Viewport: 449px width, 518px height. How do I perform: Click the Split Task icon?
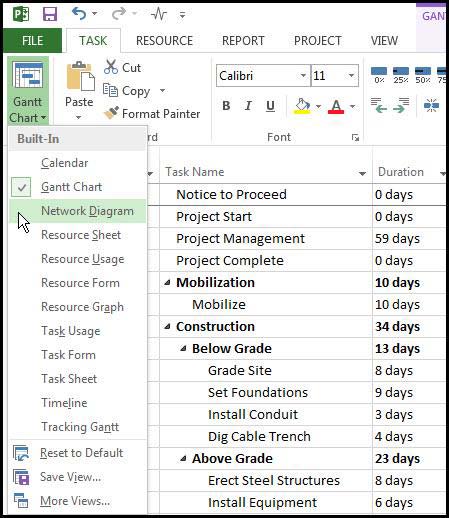(x=431, y=106)
